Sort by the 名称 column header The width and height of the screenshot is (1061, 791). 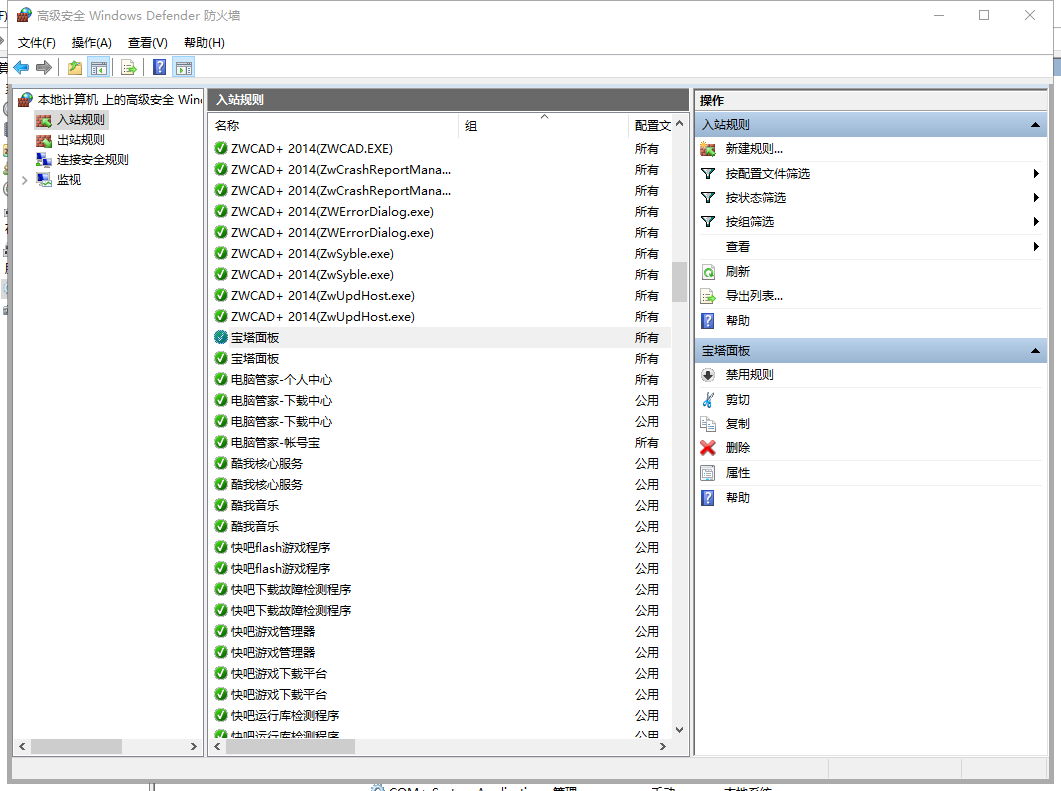[x=334, y=125]
